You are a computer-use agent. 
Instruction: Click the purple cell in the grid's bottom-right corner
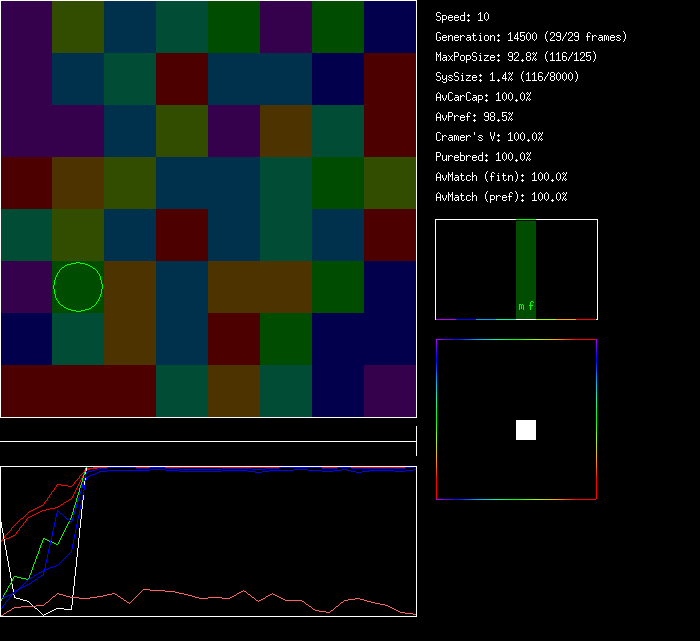[390, 391]
